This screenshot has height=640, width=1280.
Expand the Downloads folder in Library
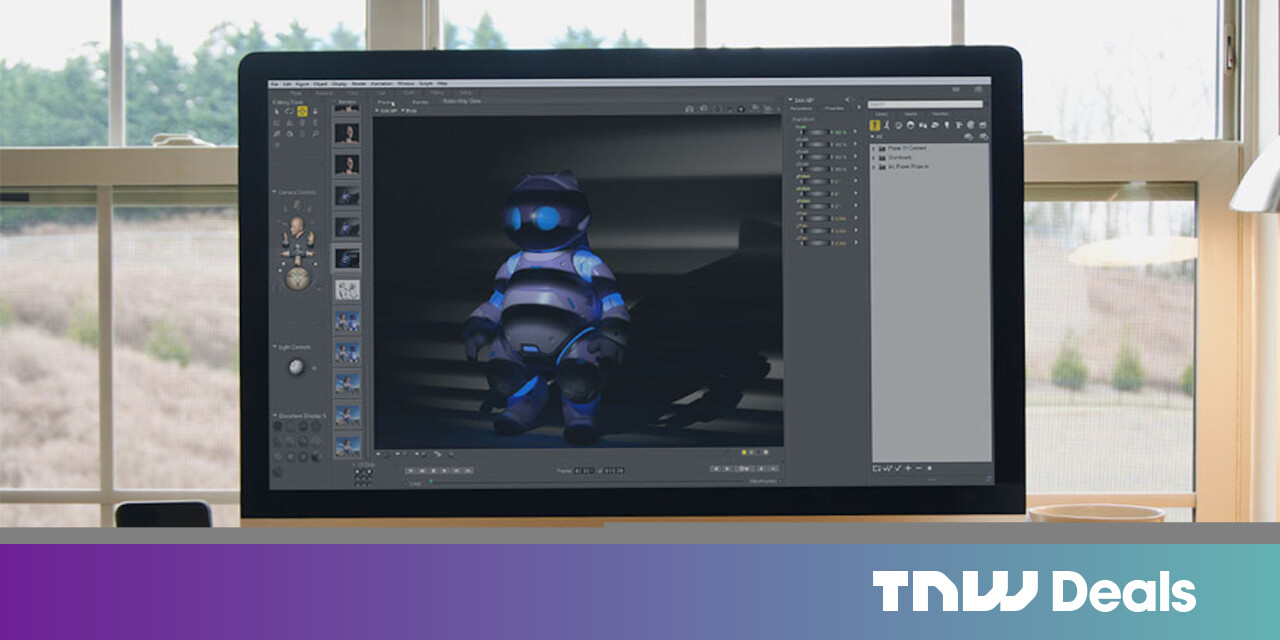pyautogui.click(x=874, y=157)
